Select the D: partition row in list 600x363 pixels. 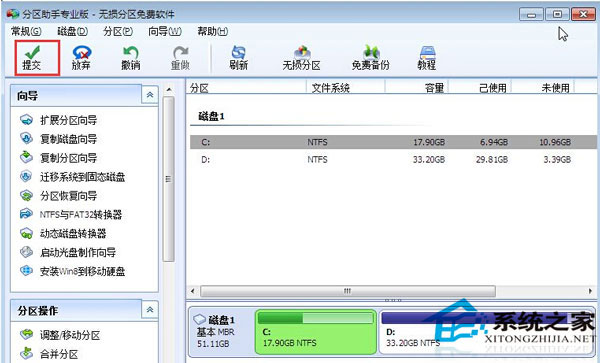click(393, 159)
